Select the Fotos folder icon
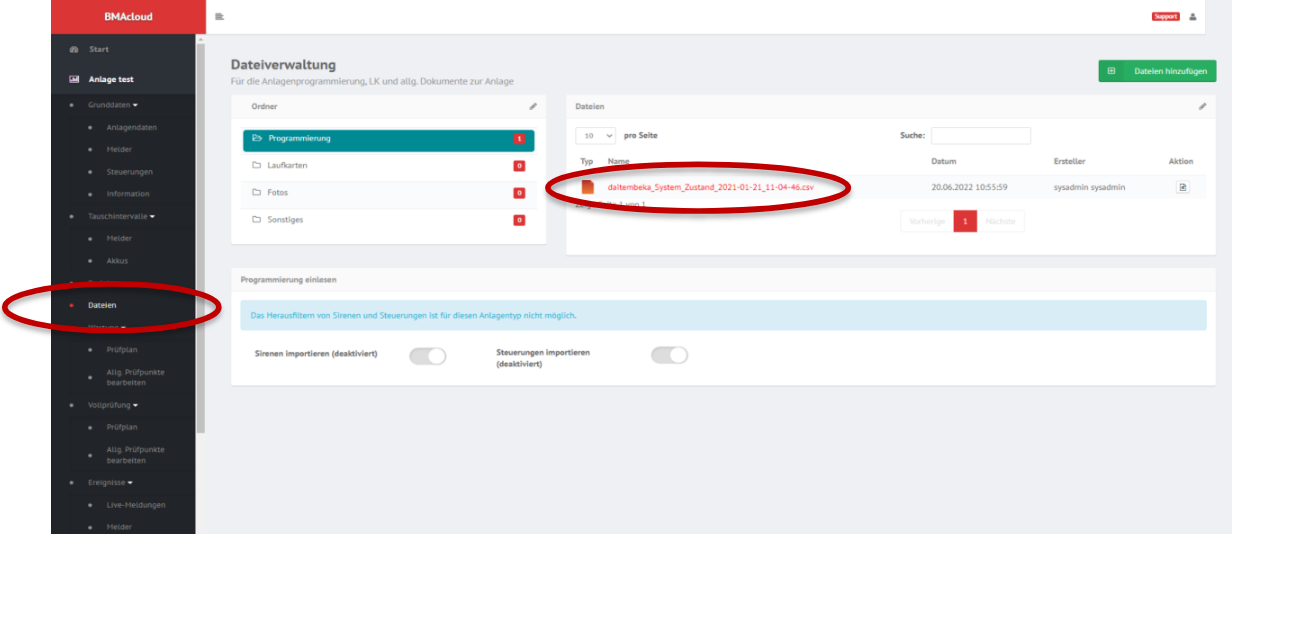 [x=257, y=192]
